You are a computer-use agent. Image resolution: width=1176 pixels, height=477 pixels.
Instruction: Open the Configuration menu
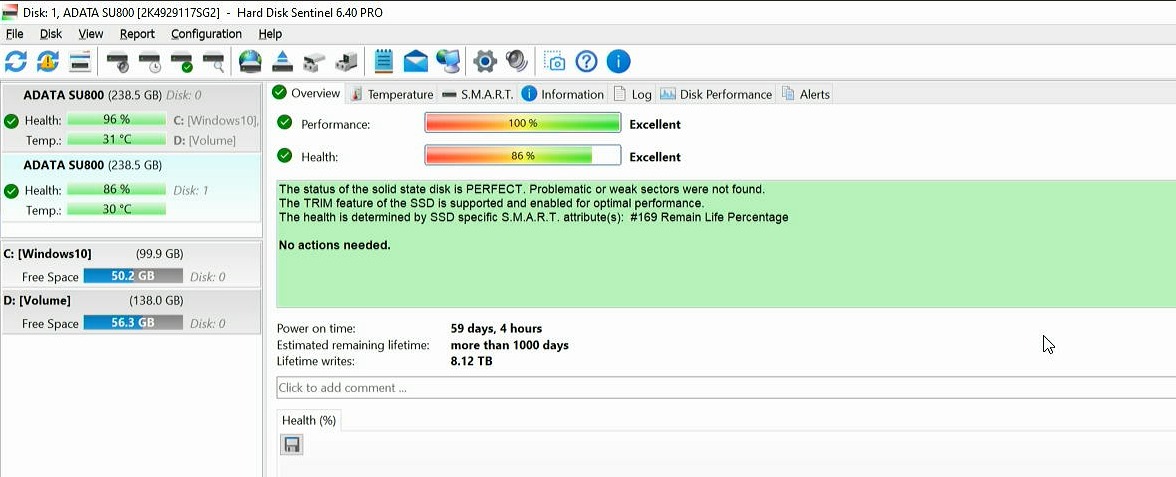206,34
